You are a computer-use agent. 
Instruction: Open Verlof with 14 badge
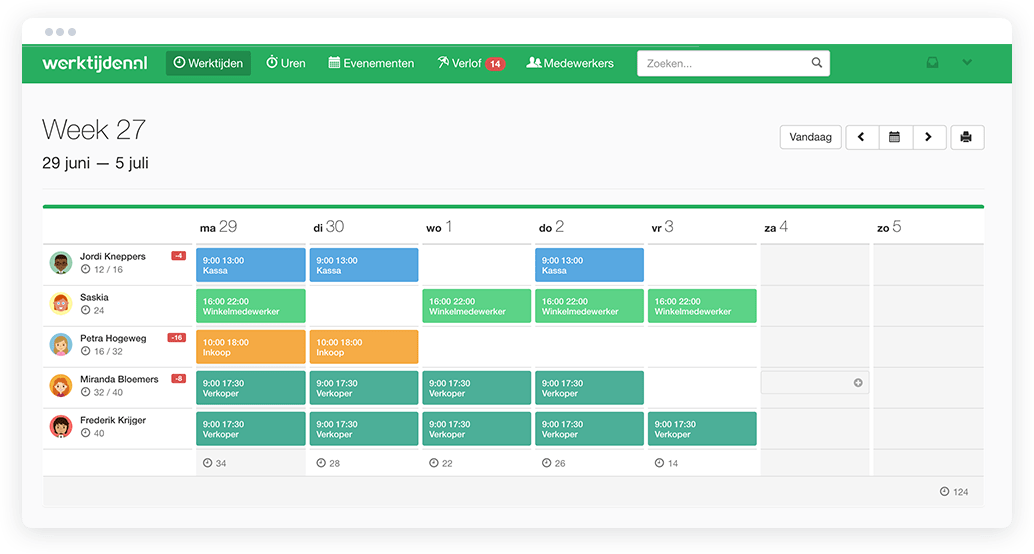click(x=470, y=63)
